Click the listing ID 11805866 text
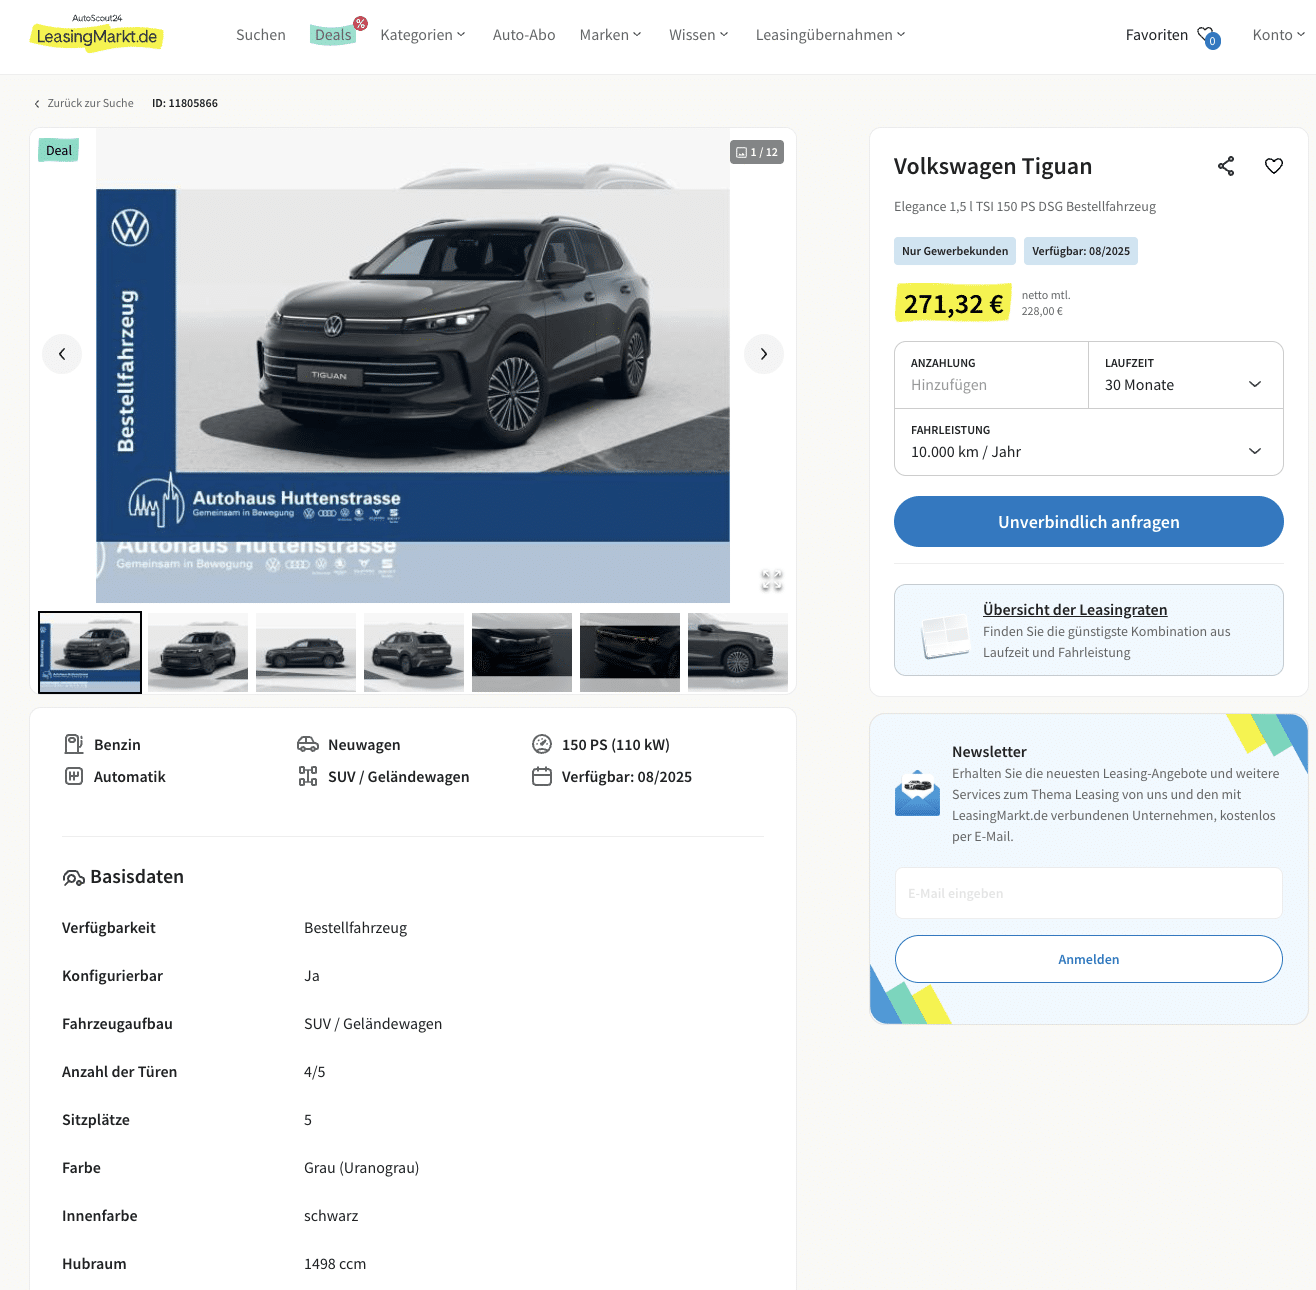The width and height of the screenshot is (1316, 1290). (185, 103)
